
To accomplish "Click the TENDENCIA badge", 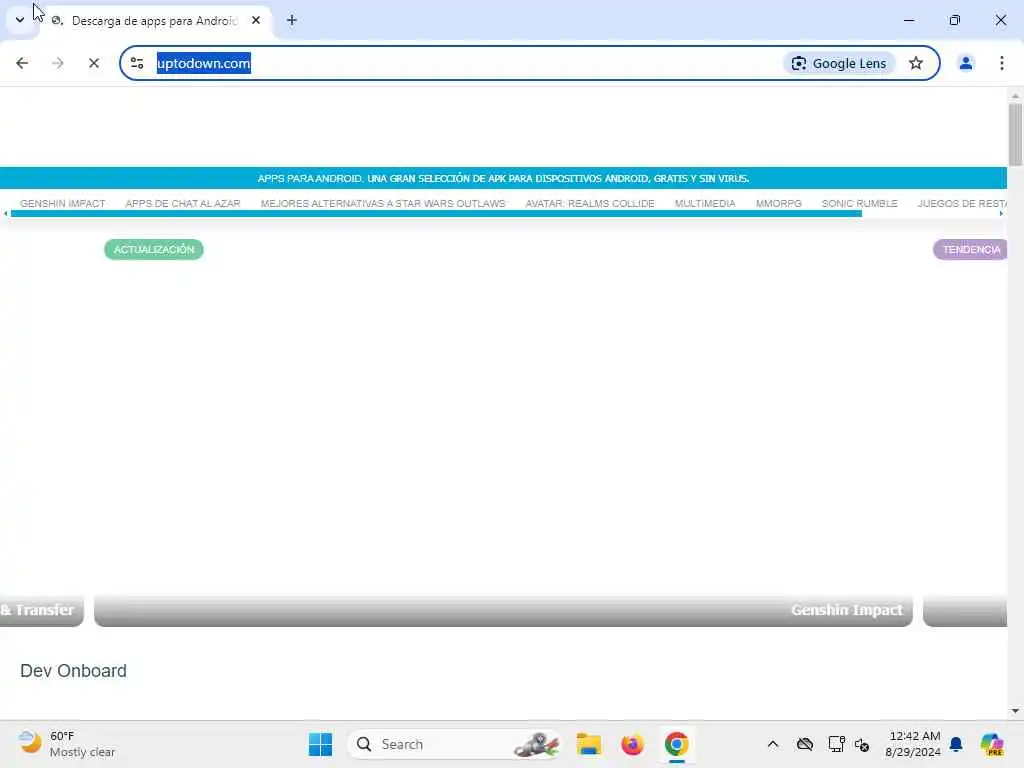I will click(x=970, y=249).
